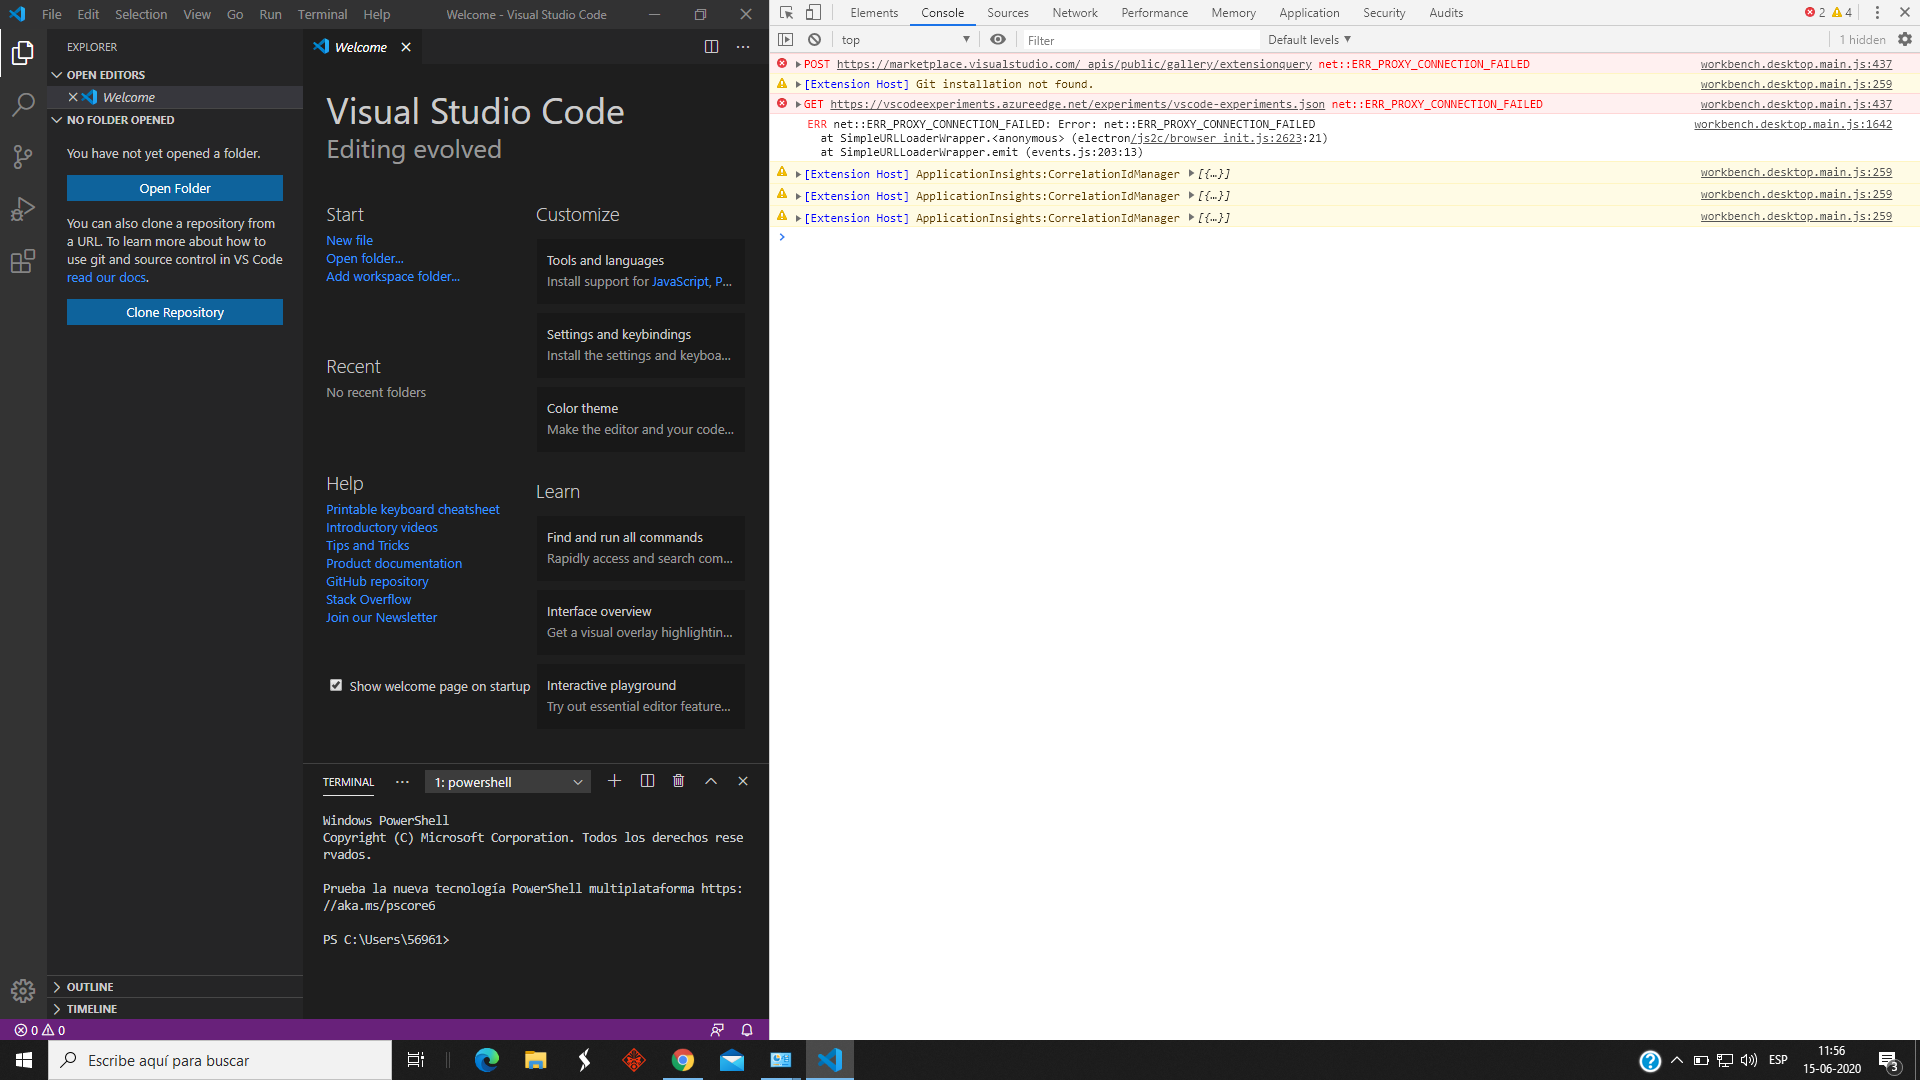Click the read our docs link

[x=106, y=277]
